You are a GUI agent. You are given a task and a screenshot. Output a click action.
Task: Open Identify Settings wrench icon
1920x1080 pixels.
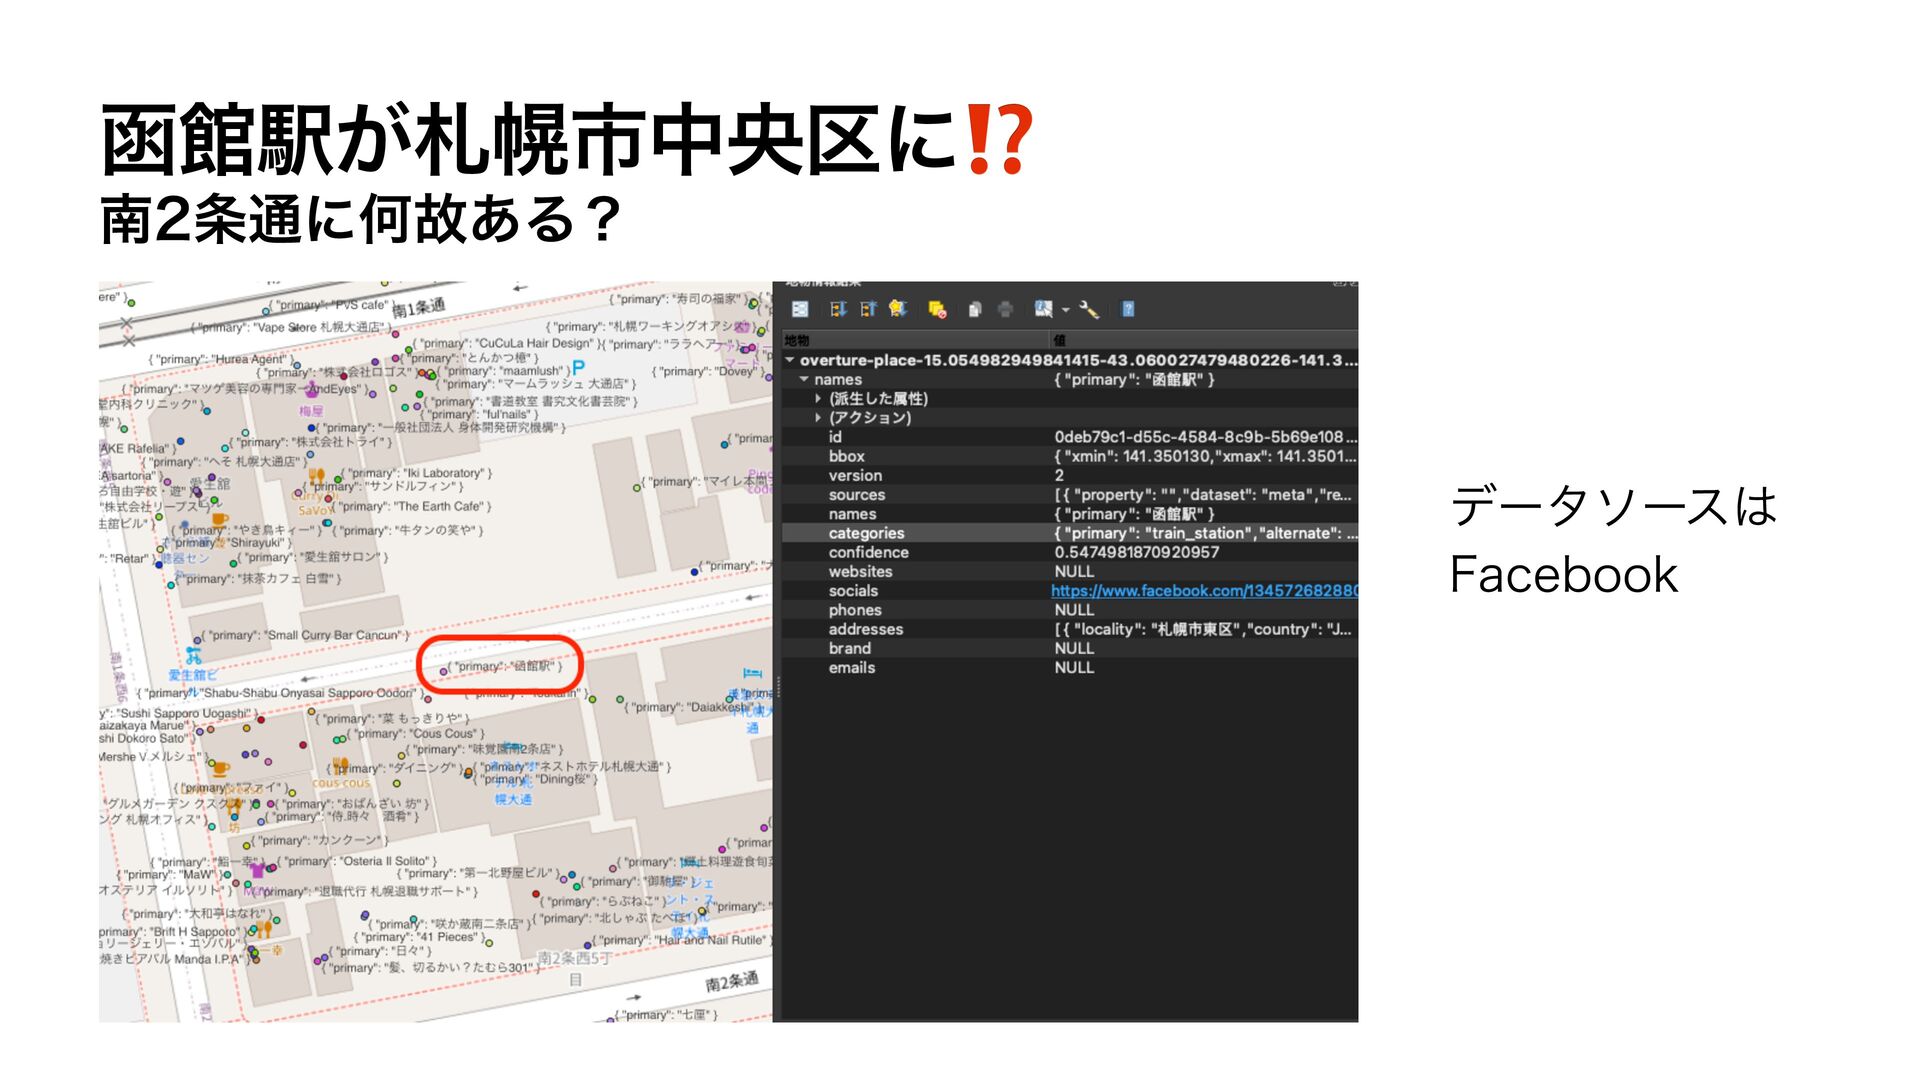pos(1089,310)
